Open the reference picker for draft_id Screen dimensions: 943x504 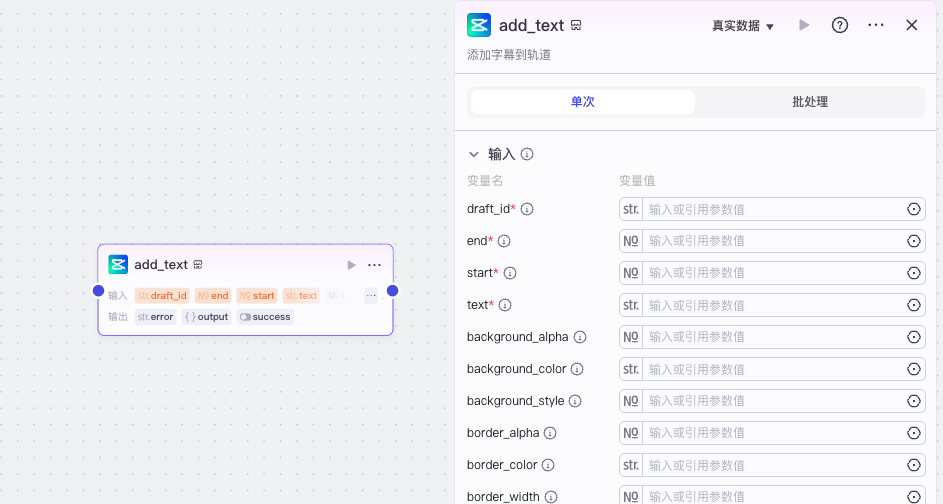pos(914,209)
